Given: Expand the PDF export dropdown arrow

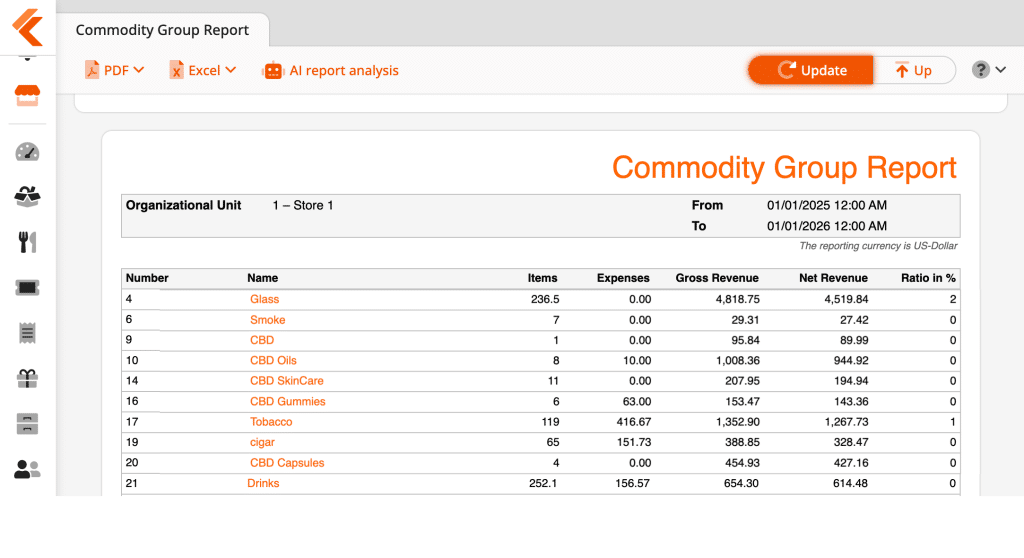Looking at the screenshot, I should 139,70.
